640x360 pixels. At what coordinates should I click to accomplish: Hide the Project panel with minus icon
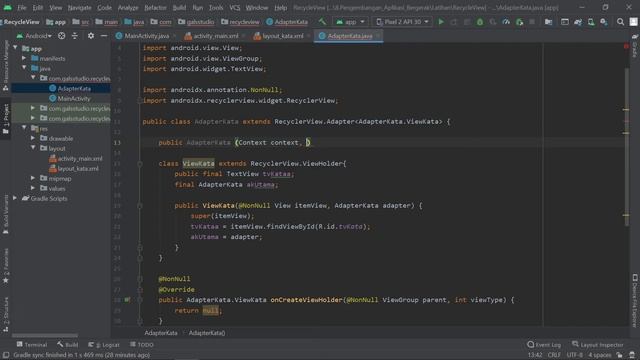pyautogui.click(x=104, y=36)
